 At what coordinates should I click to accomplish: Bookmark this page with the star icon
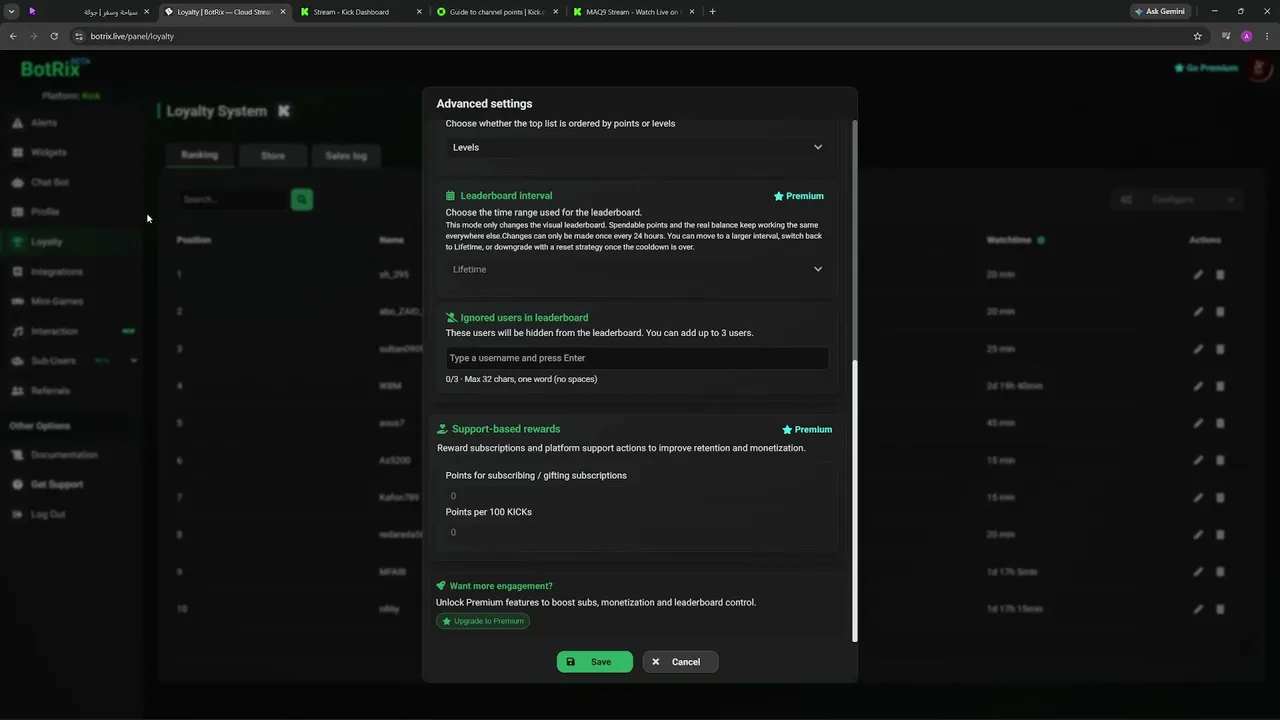[1198, 36]
